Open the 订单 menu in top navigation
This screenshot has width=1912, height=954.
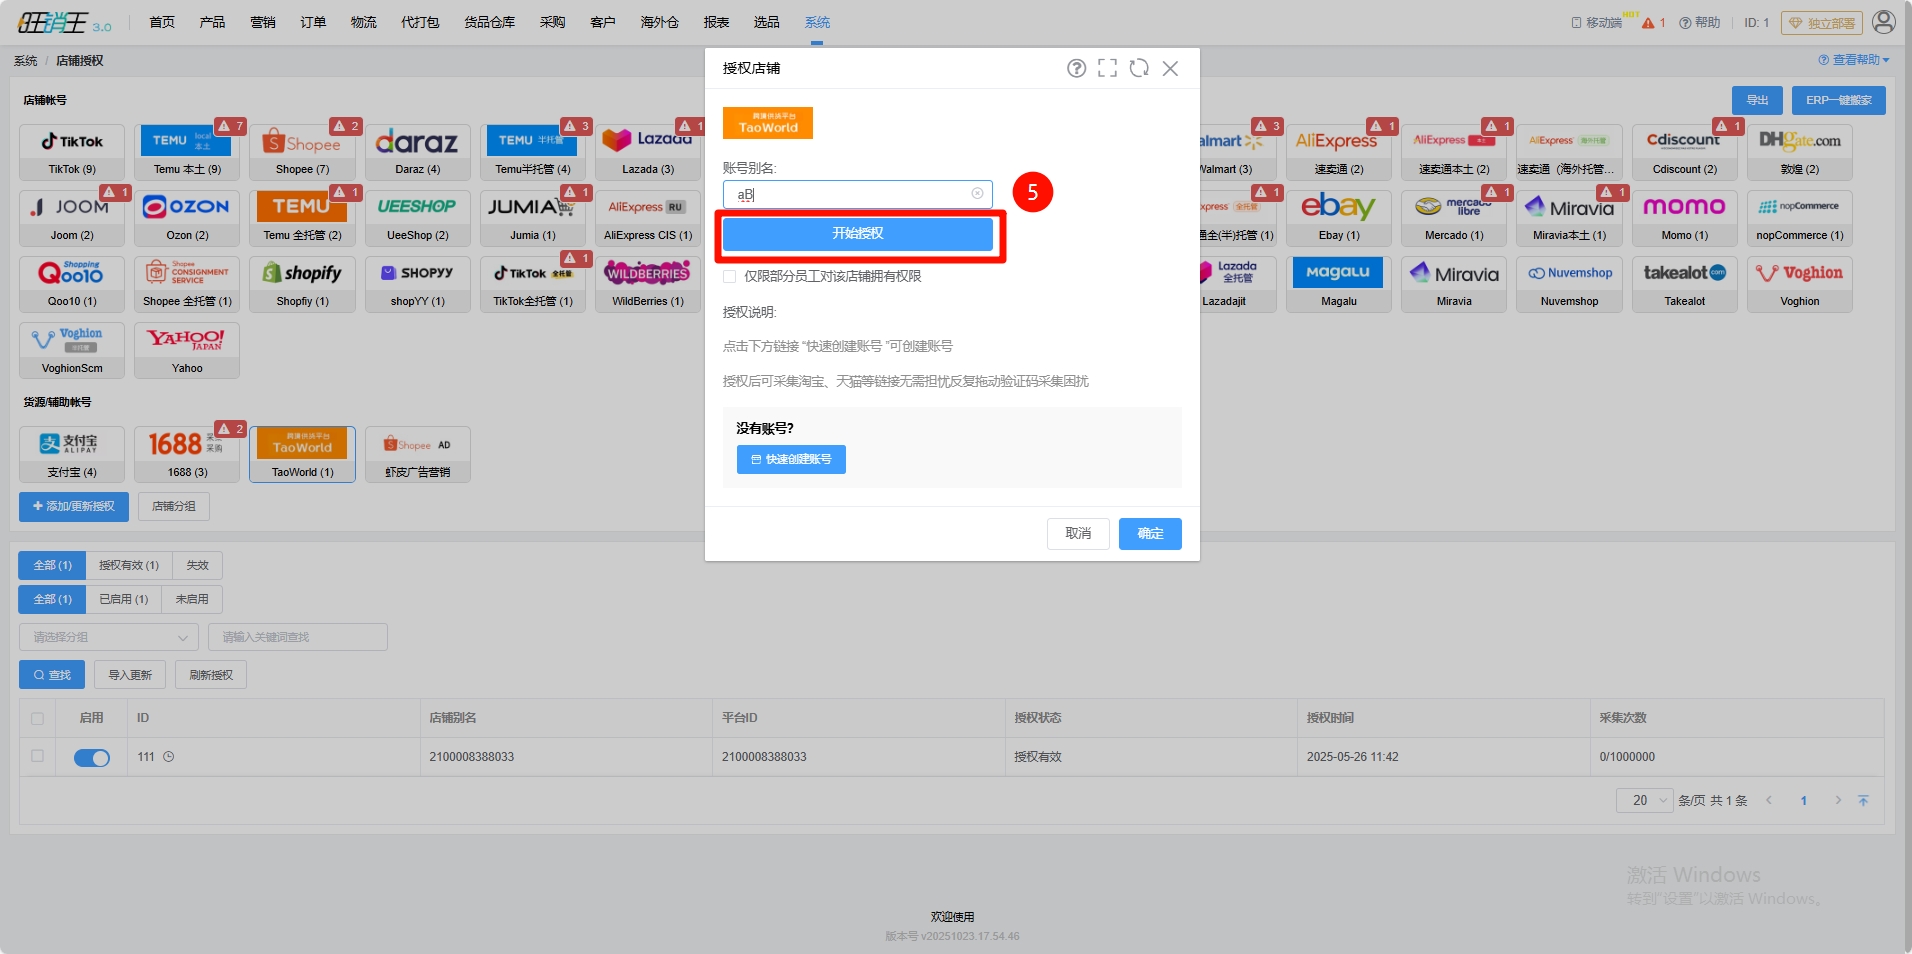[x=313, y=22]
